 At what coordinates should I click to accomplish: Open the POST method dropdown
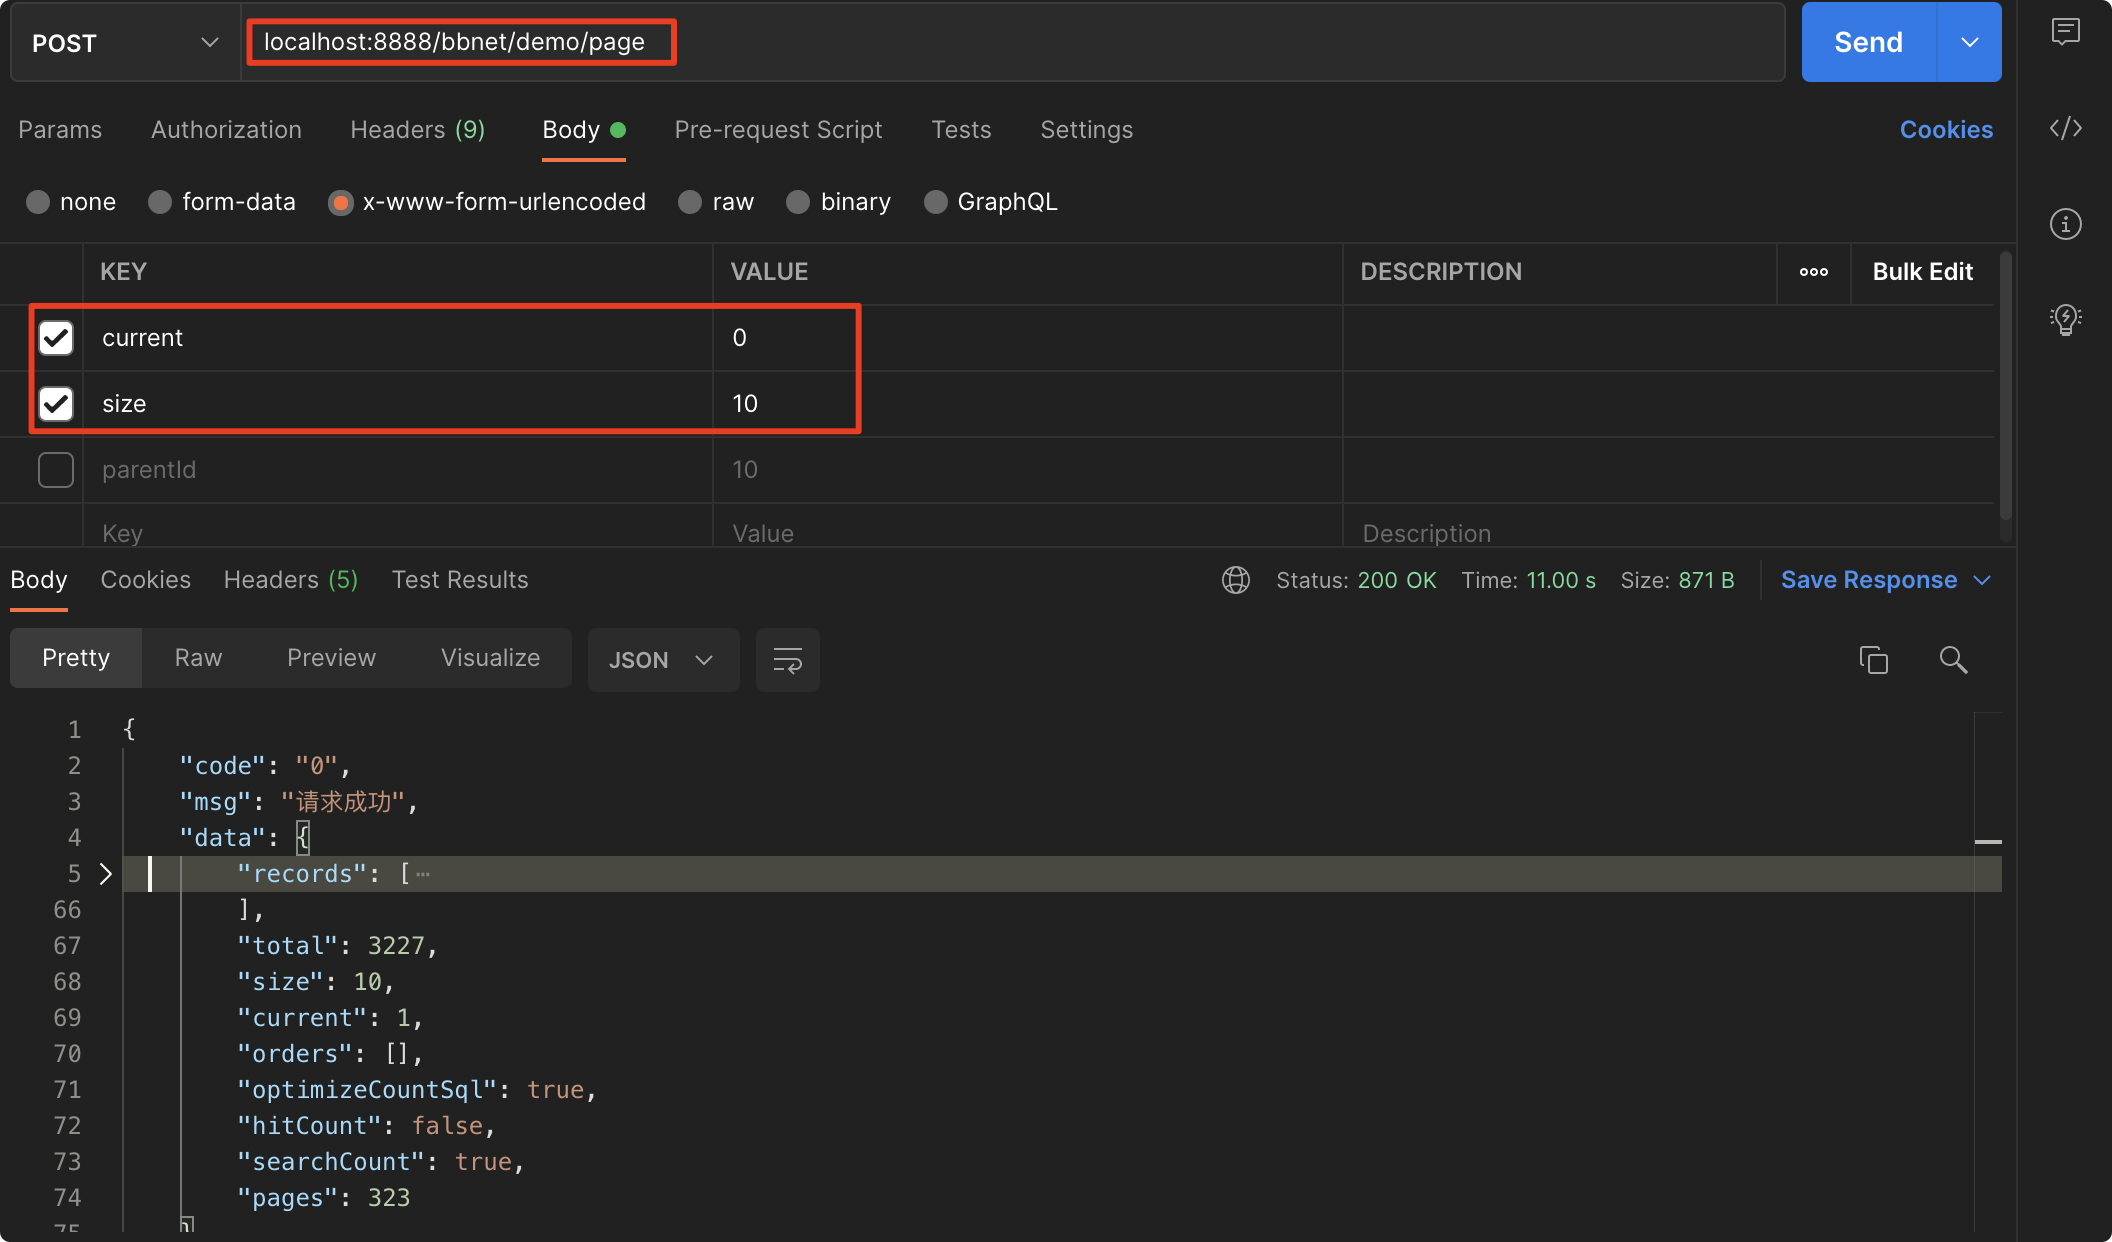point(125,43)
